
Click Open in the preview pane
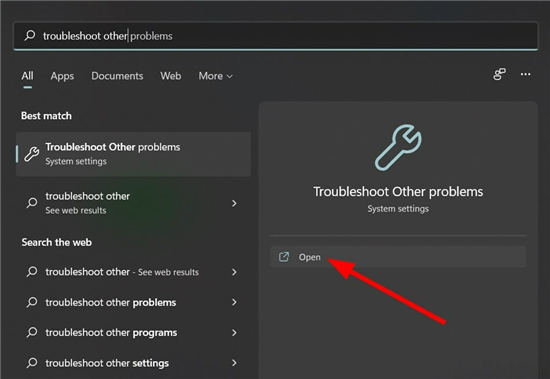[x=398, y=257]
